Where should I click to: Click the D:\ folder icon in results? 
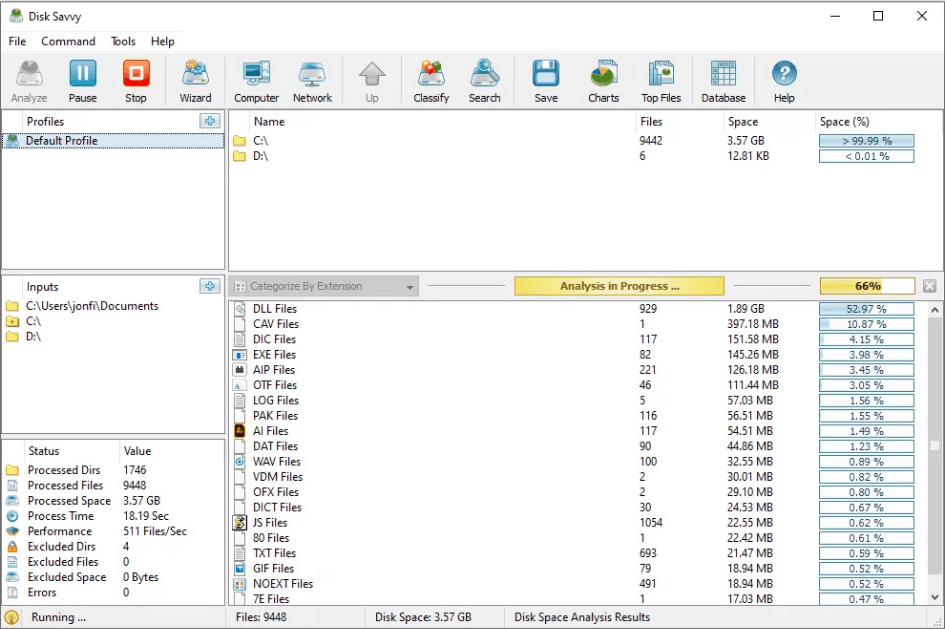click(240, 156)
